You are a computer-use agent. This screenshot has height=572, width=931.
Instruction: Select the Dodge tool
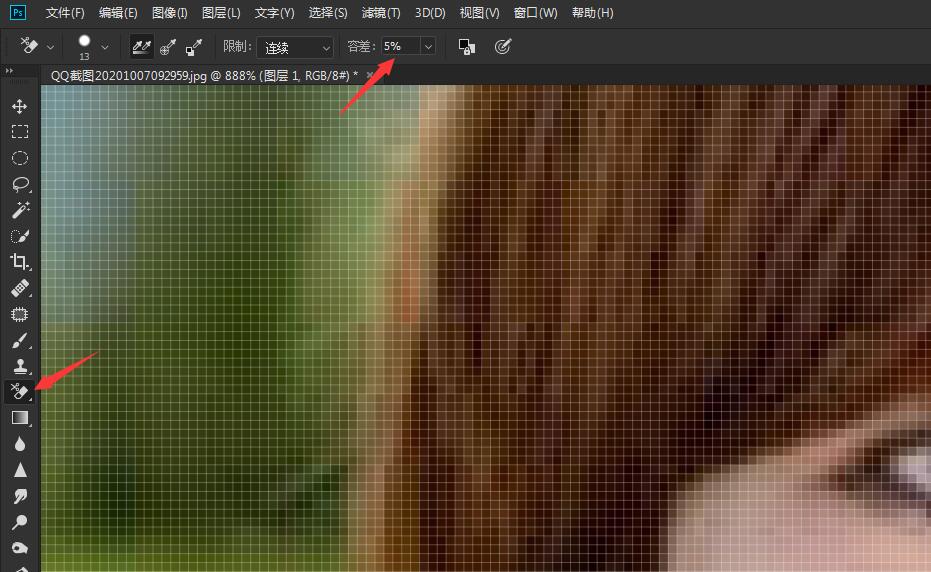coord(20,522)
